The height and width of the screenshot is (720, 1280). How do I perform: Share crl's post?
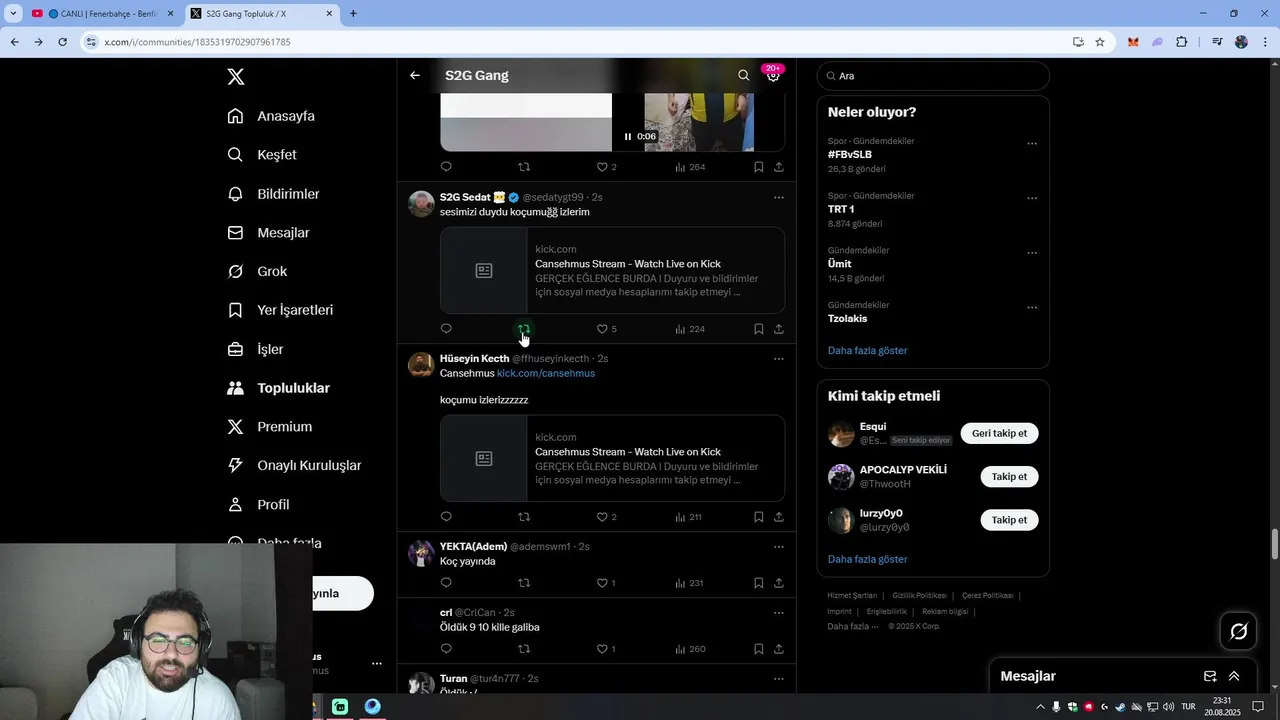tap(778, 649)
